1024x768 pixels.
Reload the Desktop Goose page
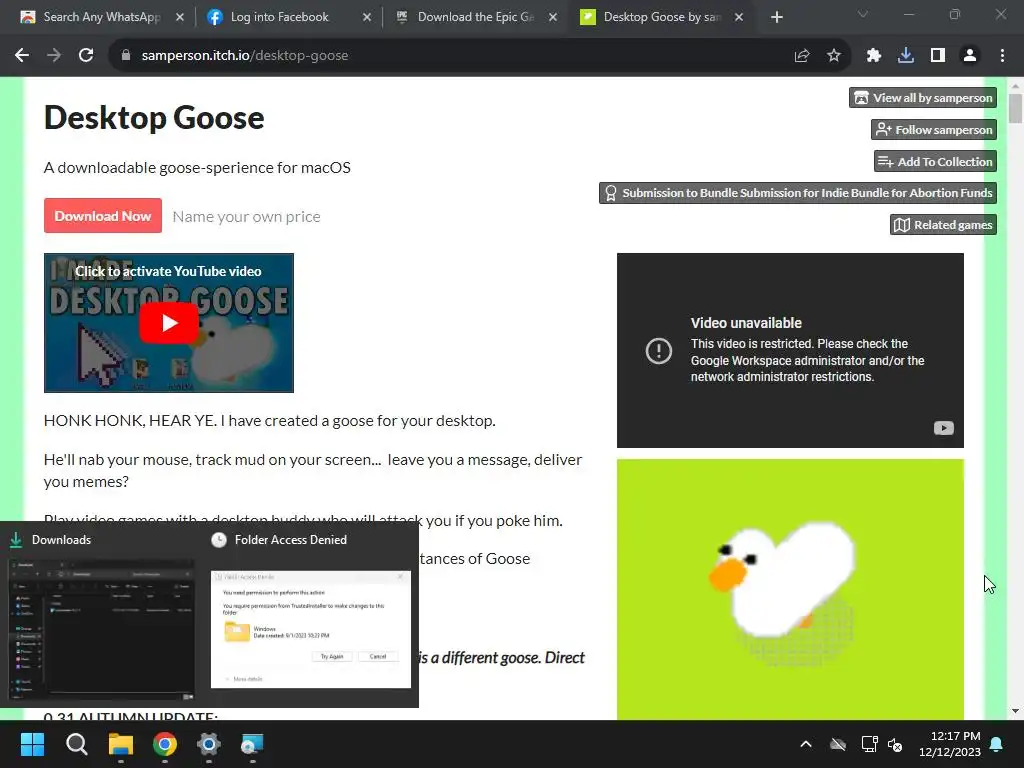86,56
